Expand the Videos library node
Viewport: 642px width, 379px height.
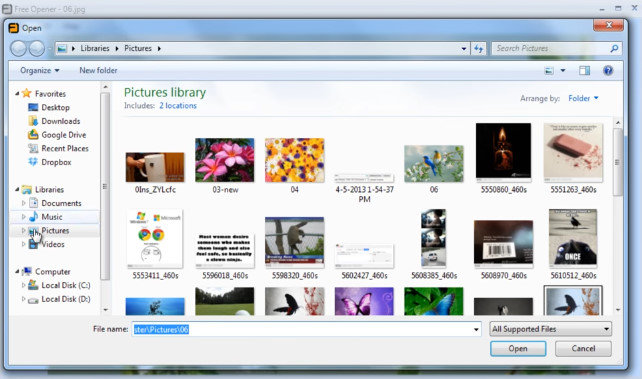[23, 244]
